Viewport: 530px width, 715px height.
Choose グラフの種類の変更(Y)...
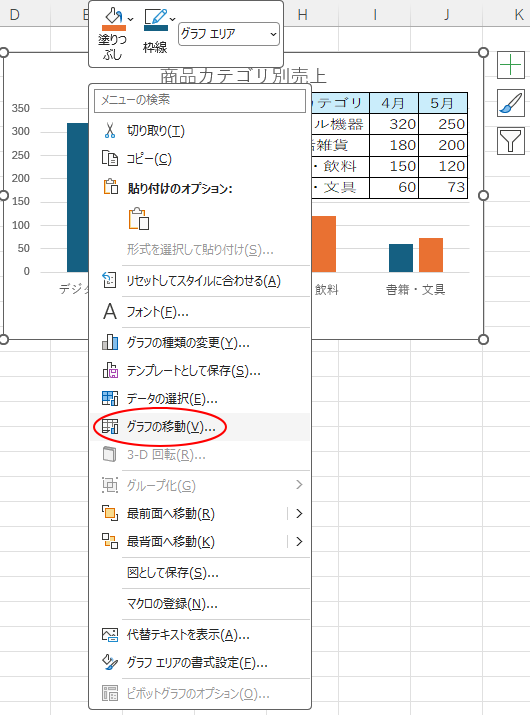[200, 343]
